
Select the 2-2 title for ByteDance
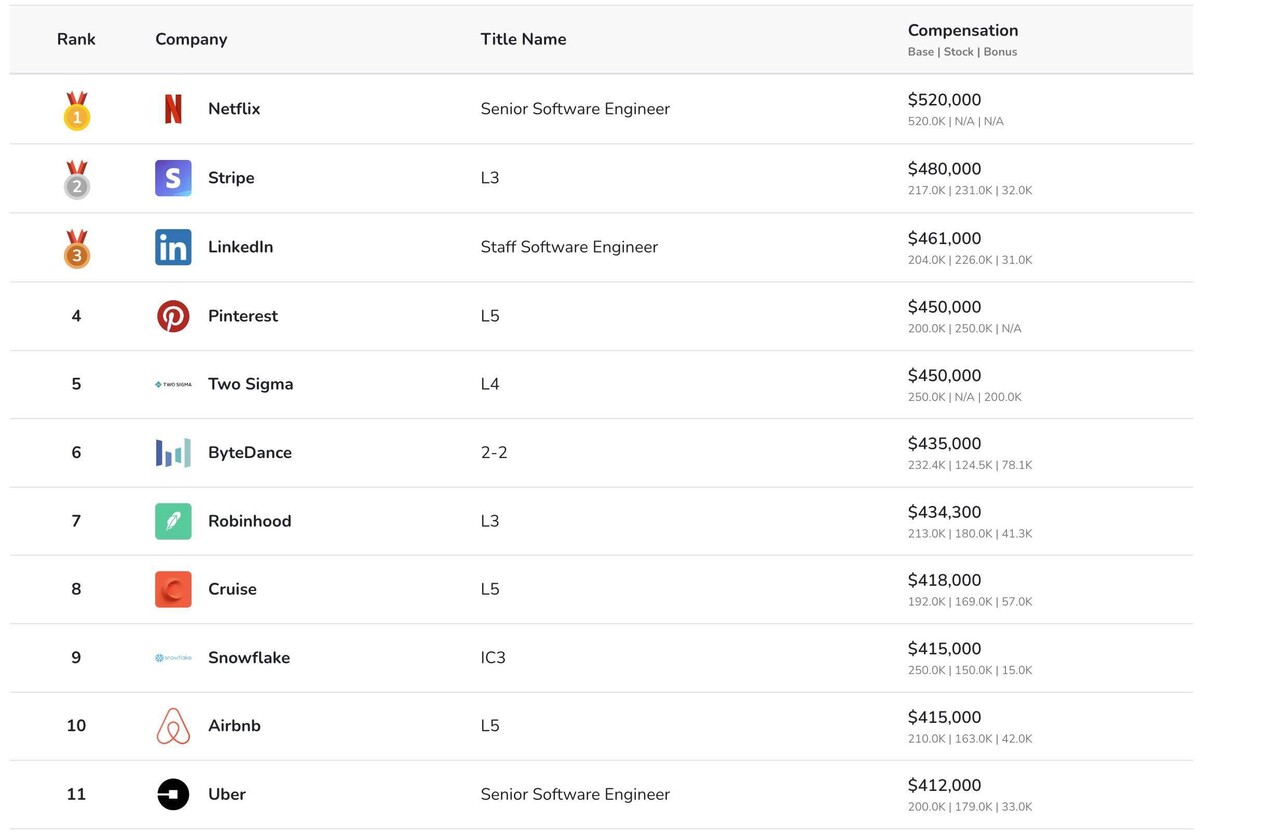pos(494,453)
